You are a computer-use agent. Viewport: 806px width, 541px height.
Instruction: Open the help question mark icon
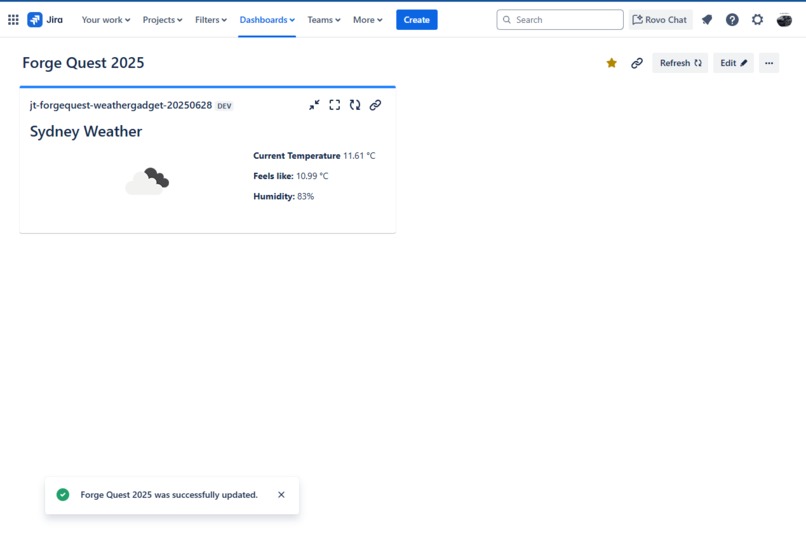click(x=732, y=20)
